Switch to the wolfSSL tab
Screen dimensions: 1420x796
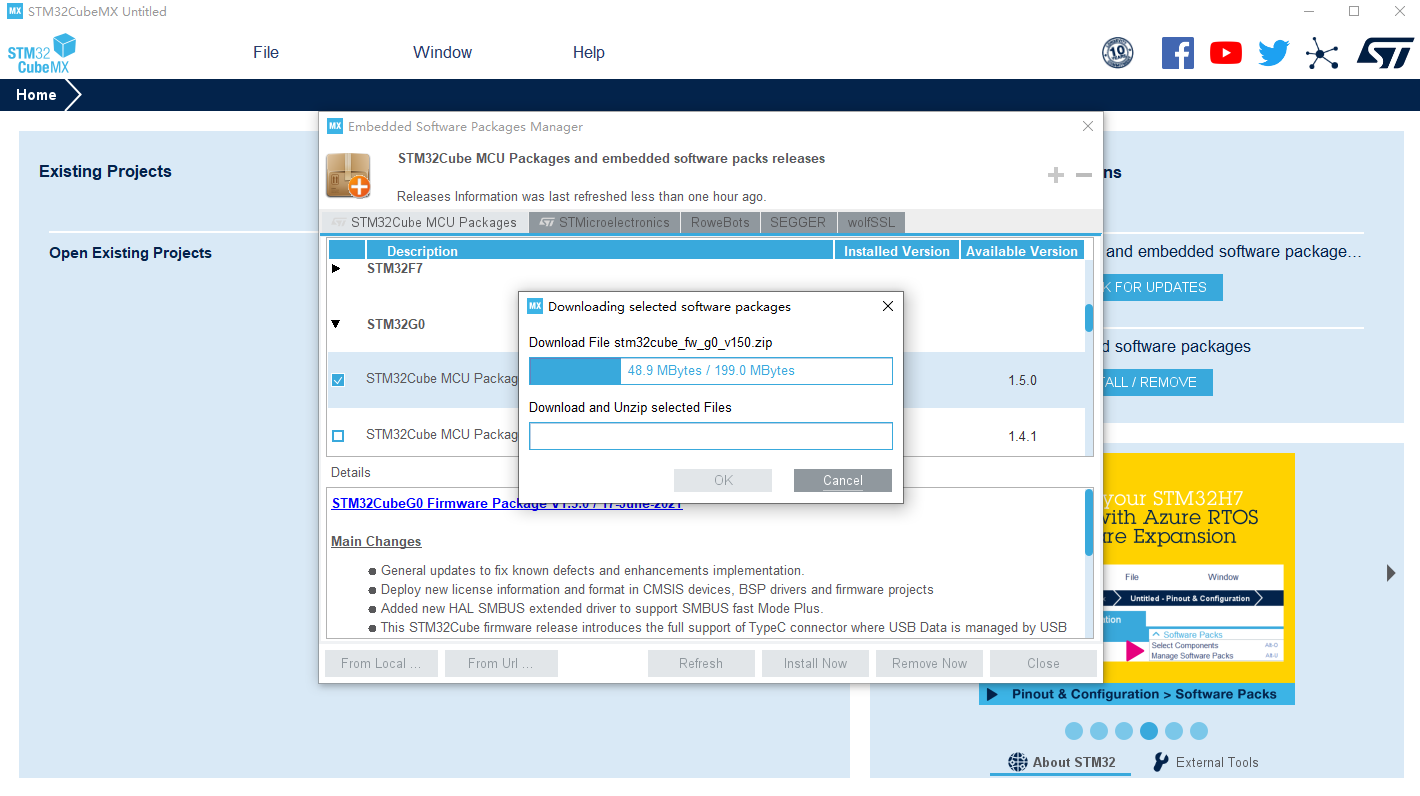872,222
